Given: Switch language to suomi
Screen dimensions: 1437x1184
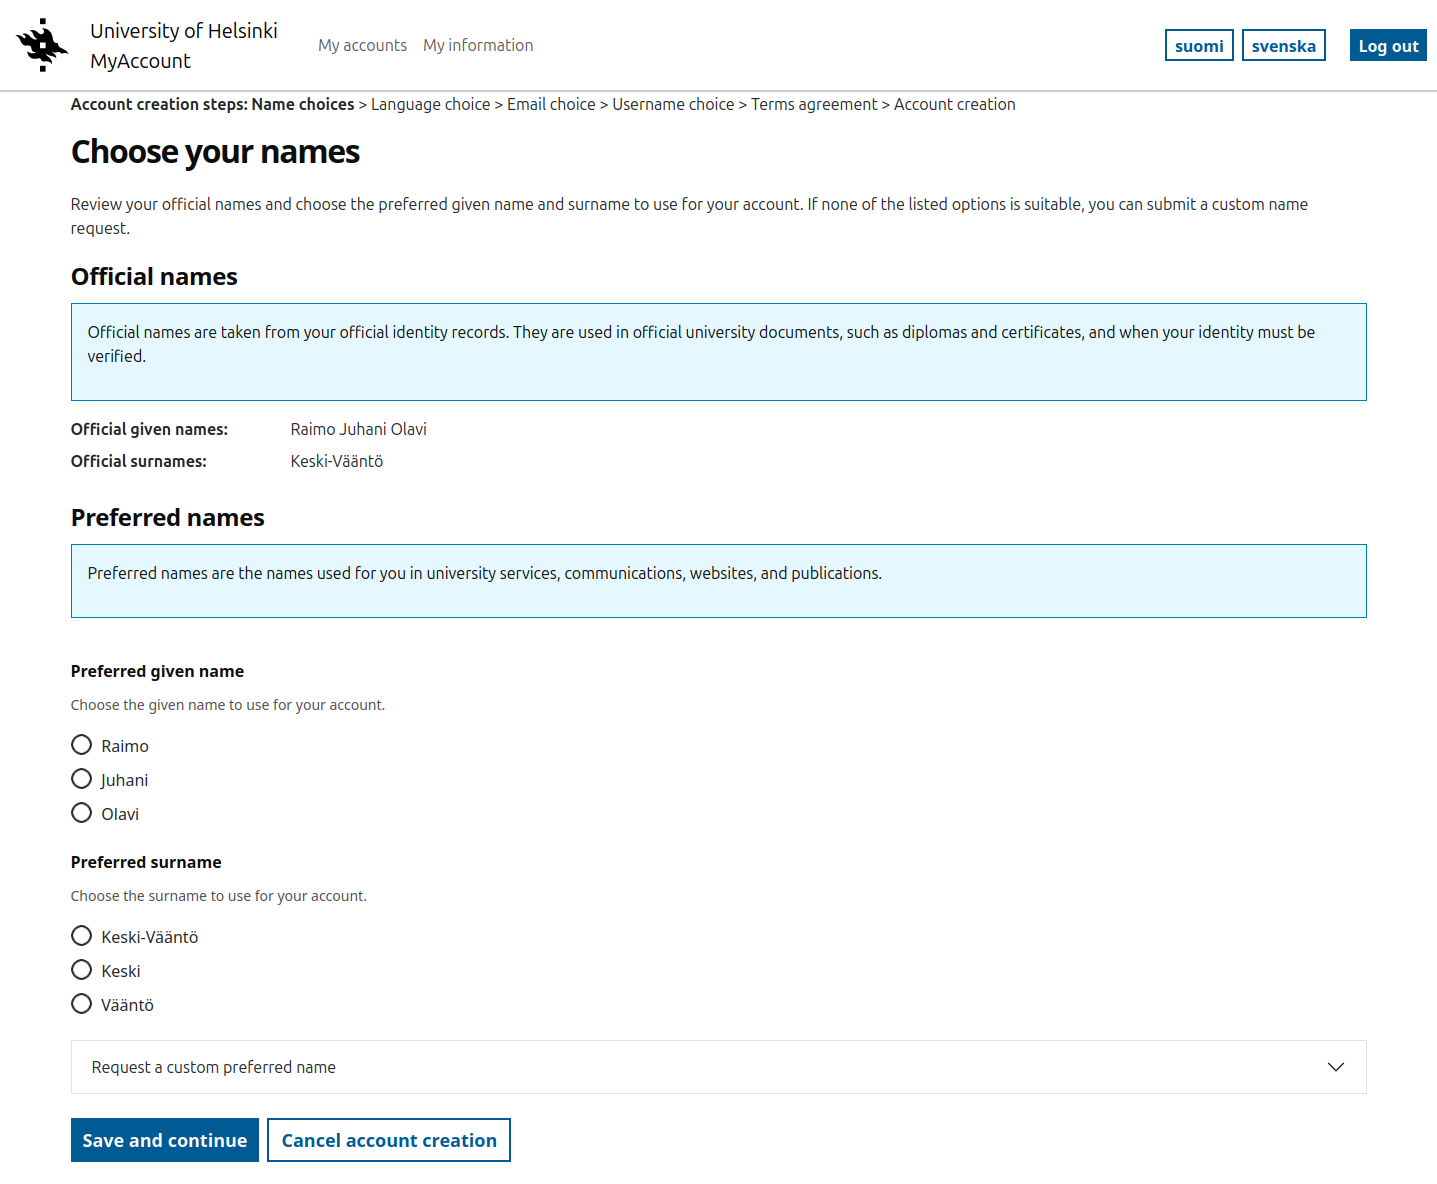Looking at the screenshot, I should [x=1199, y=46].
